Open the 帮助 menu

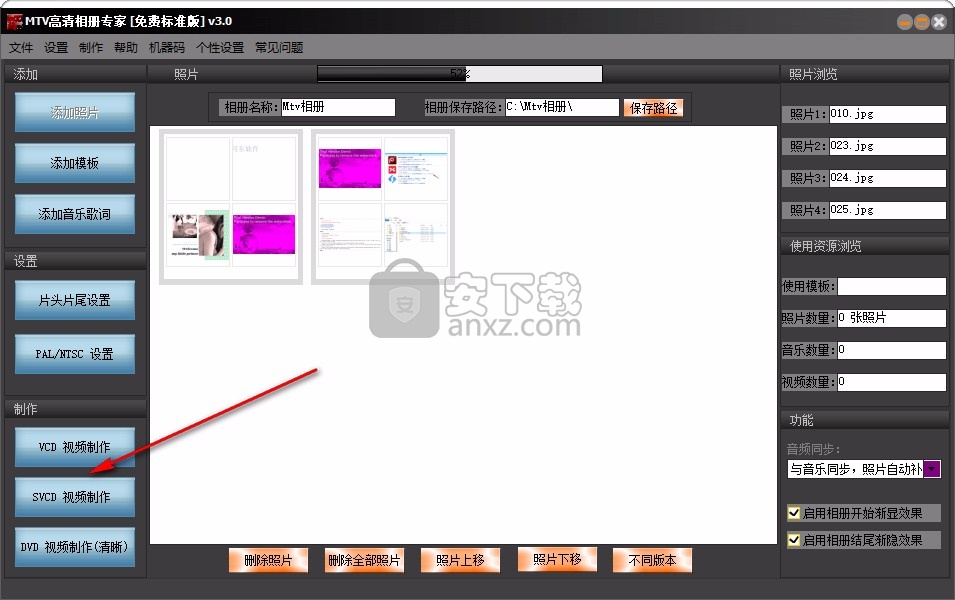pos(126,48)
